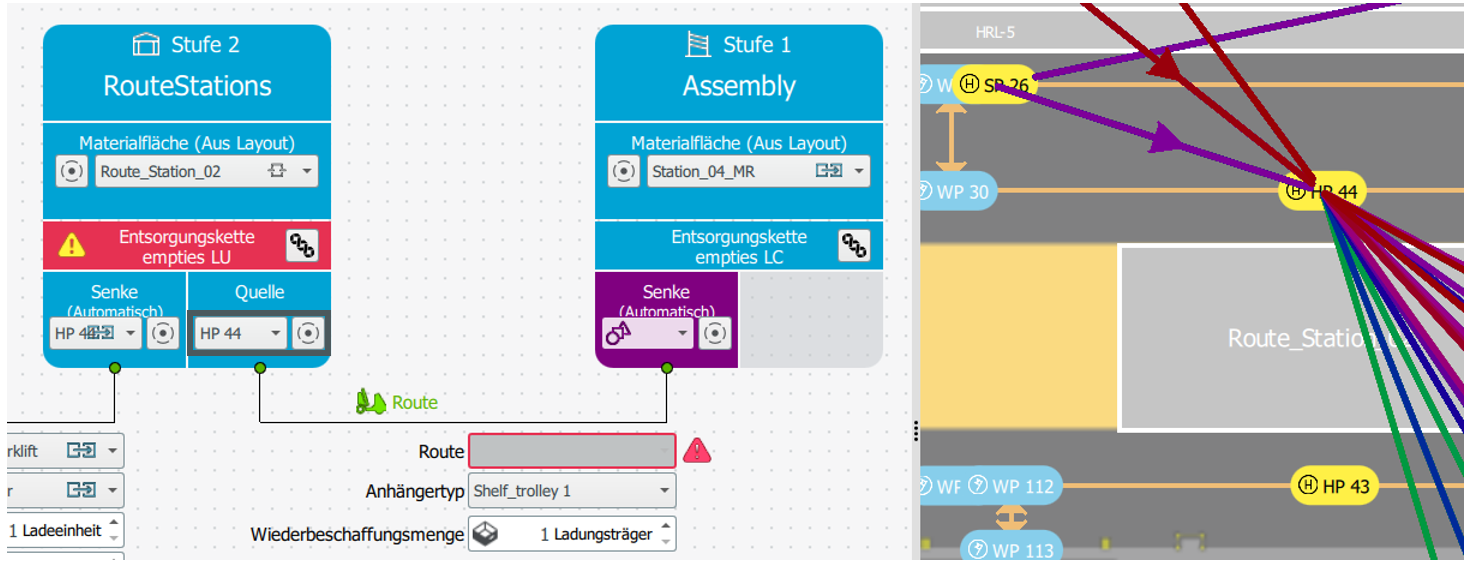This screenshot has width=1467, height=563.
Task: Click the yellow warning triangle on empties LU
Action: [x=72, y=245]
